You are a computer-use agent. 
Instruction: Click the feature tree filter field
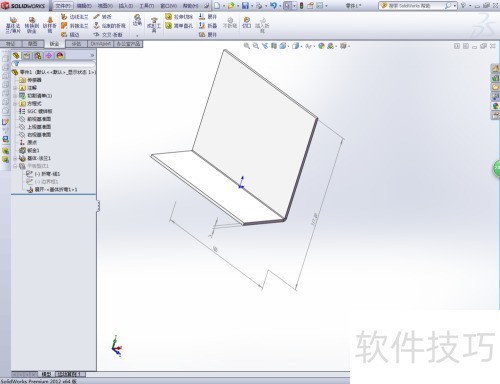[54, 64]
